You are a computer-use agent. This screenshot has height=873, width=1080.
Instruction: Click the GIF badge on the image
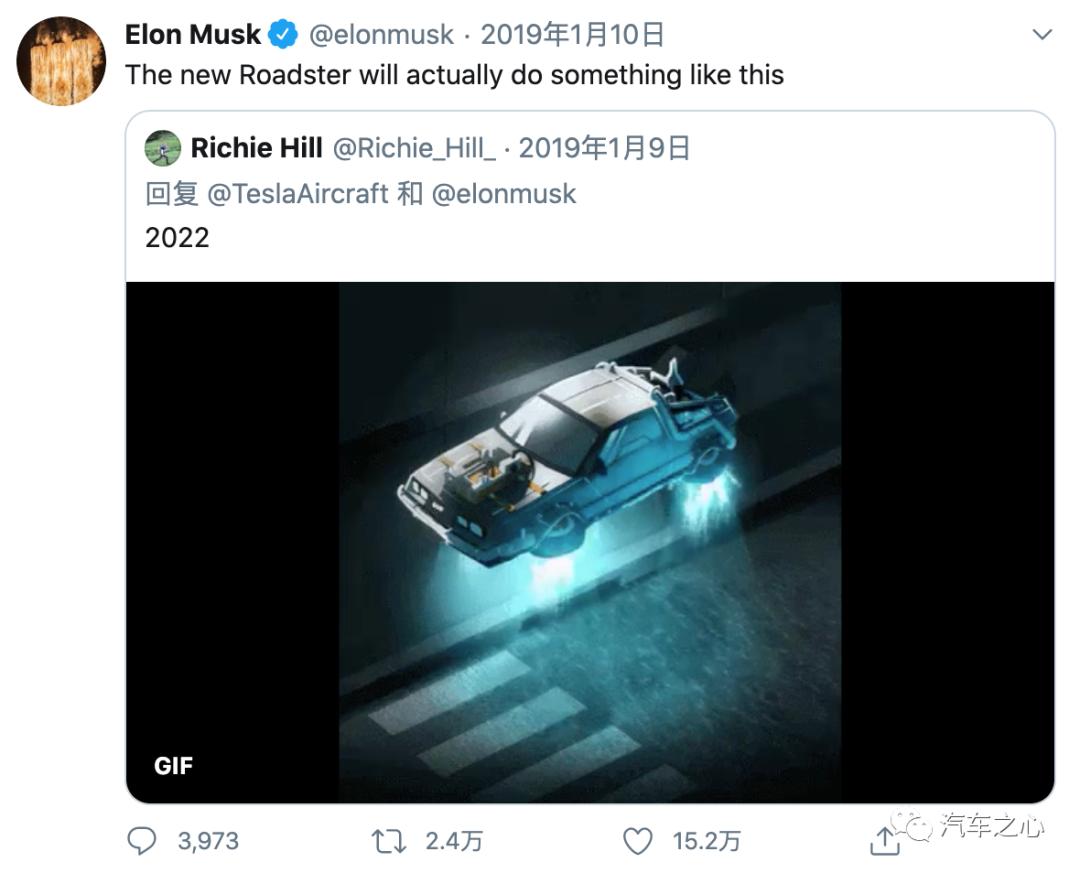(x=173, y=766)
